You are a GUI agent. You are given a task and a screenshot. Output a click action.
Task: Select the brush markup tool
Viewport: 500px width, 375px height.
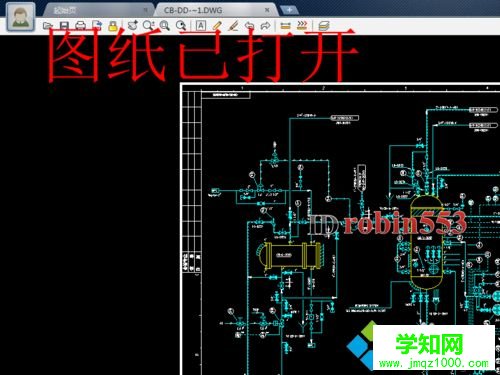pyautogui.click(x=233, y=25)
